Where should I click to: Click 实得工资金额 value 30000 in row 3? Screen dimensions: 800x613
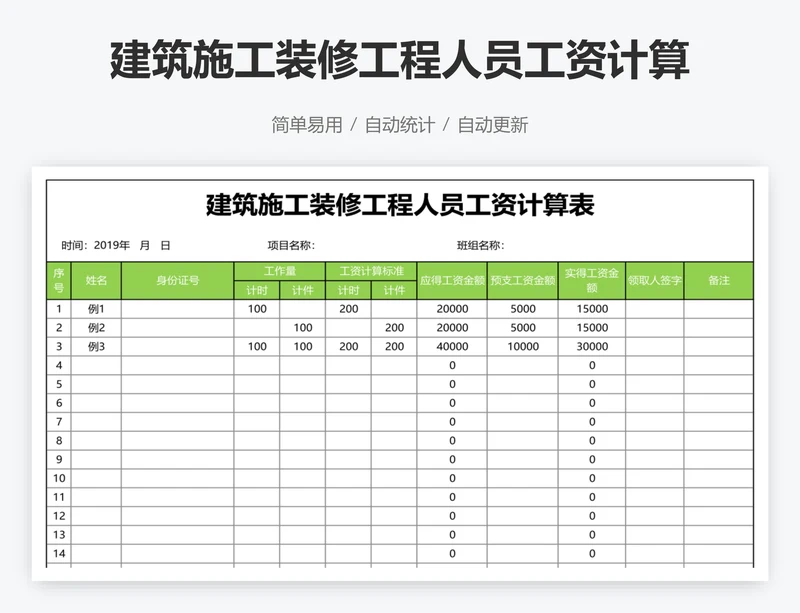[x=592, y=347]
